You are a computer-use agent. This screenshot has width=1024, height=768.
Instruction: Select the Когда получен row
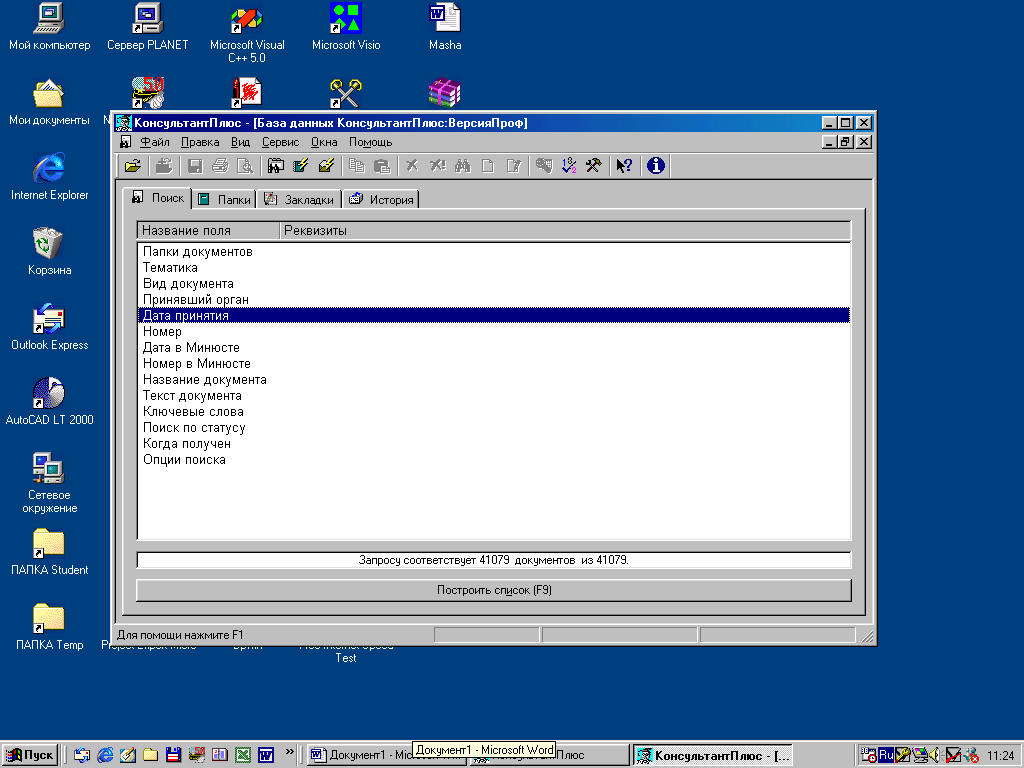click(x=494, y=444)
